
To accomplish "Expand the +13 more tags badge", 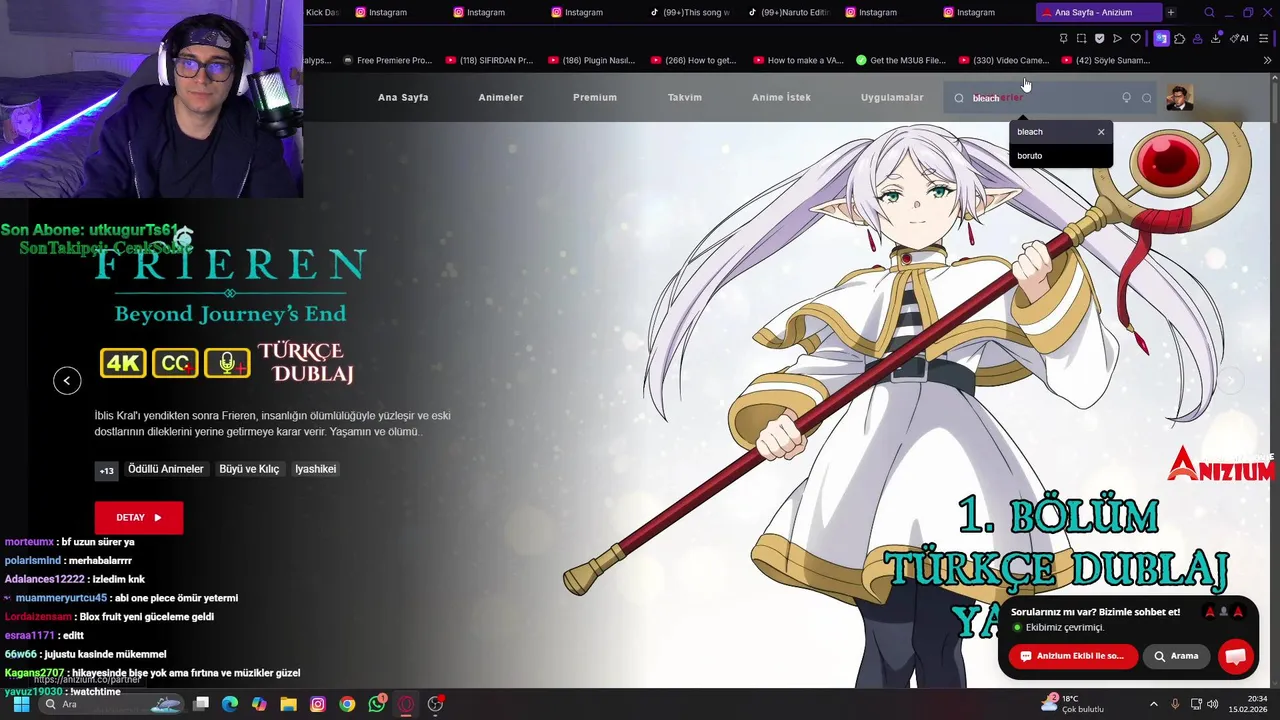I will tap(106, 470).
